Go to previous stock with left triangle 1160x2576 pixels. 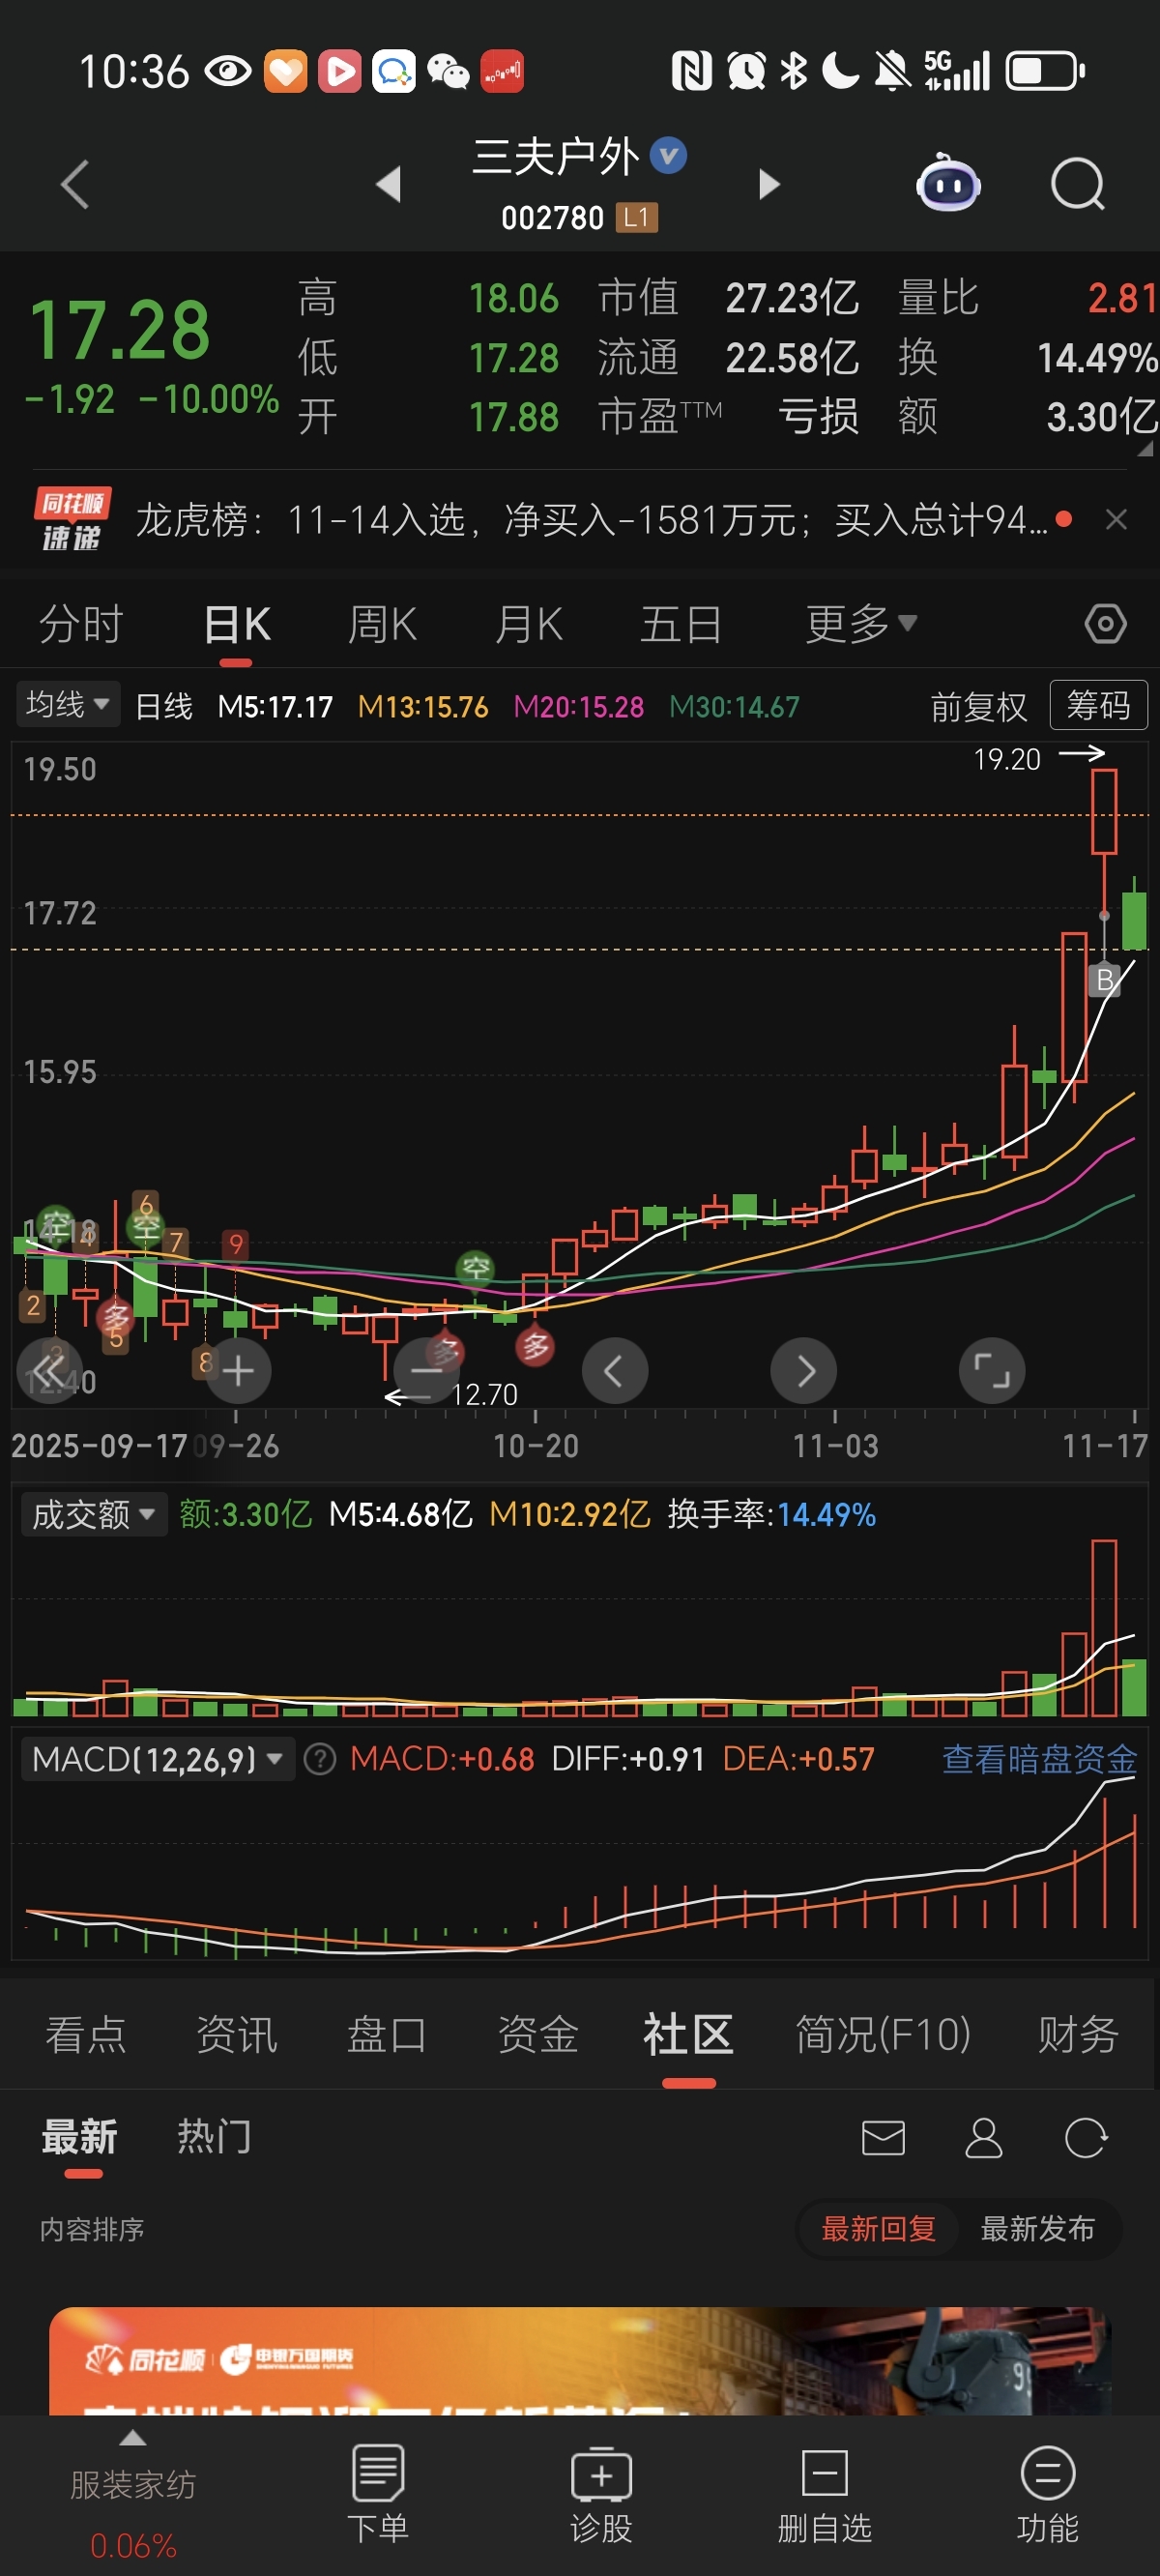[388, 184]
